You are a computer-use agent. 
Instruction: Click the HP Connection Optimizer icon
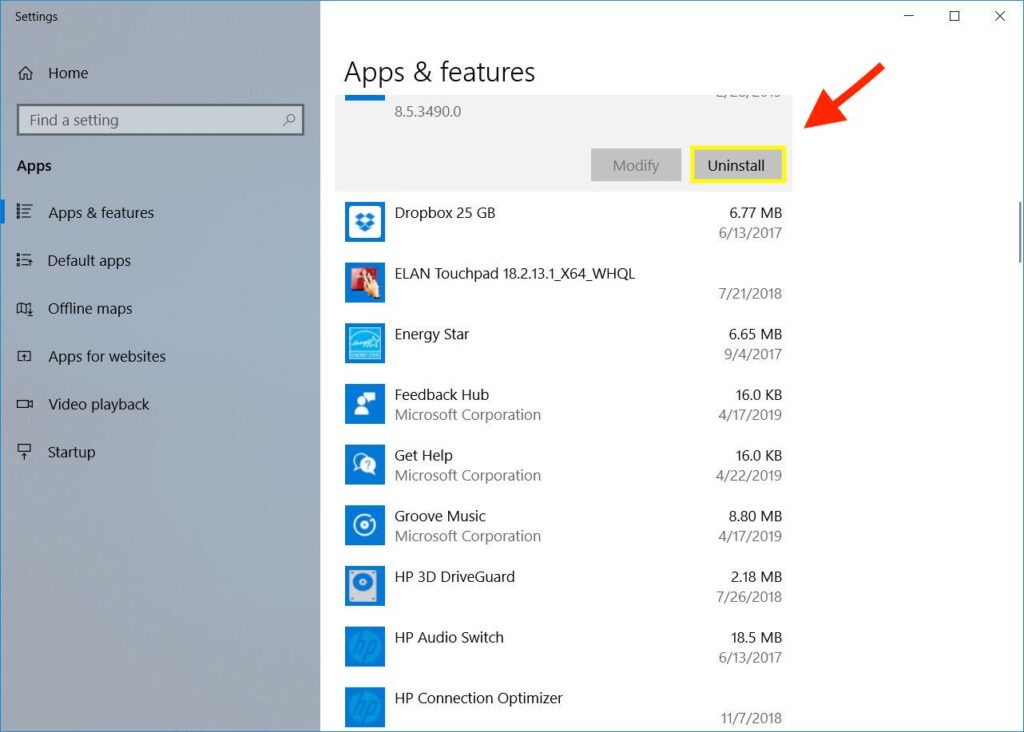coord(365,707)
